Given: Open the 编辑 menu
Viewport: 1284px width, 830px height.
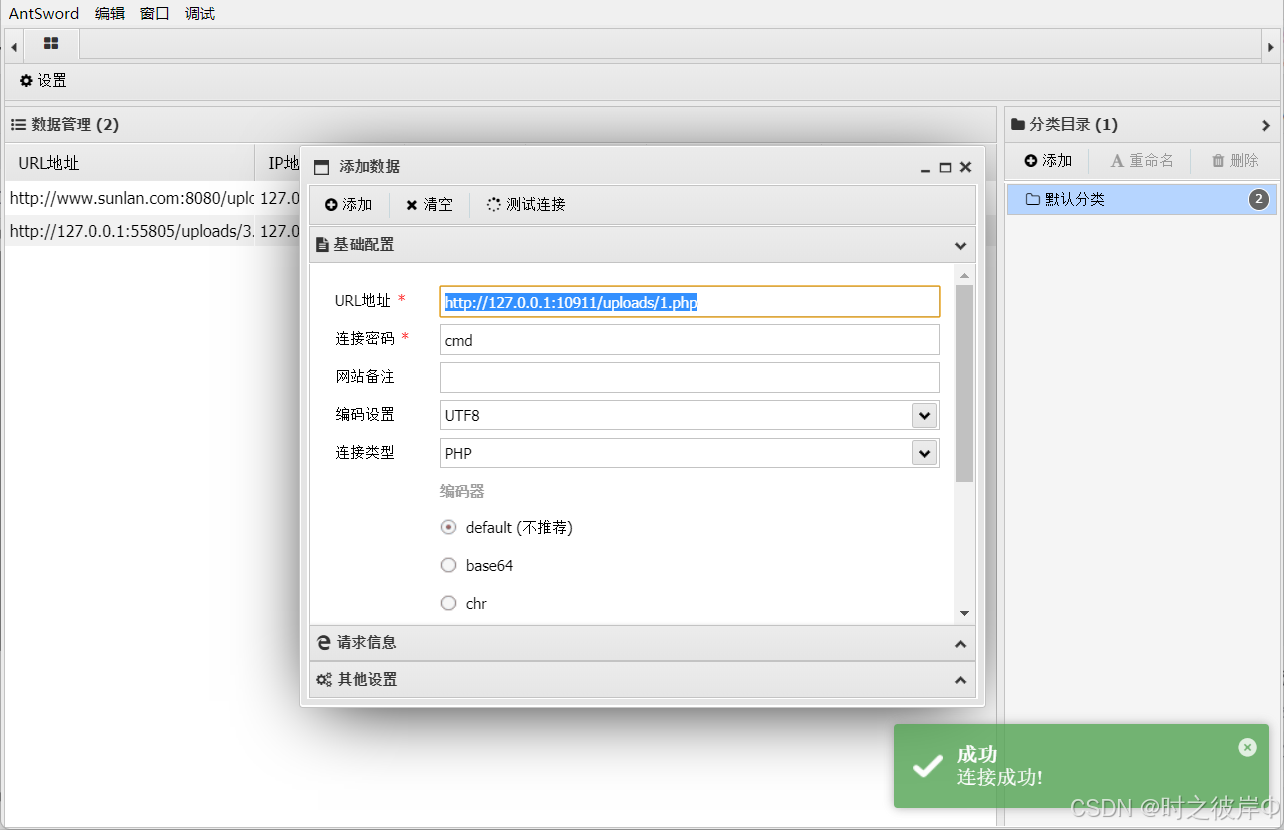Looking at the screenshot, I should (x=110, y=14).
